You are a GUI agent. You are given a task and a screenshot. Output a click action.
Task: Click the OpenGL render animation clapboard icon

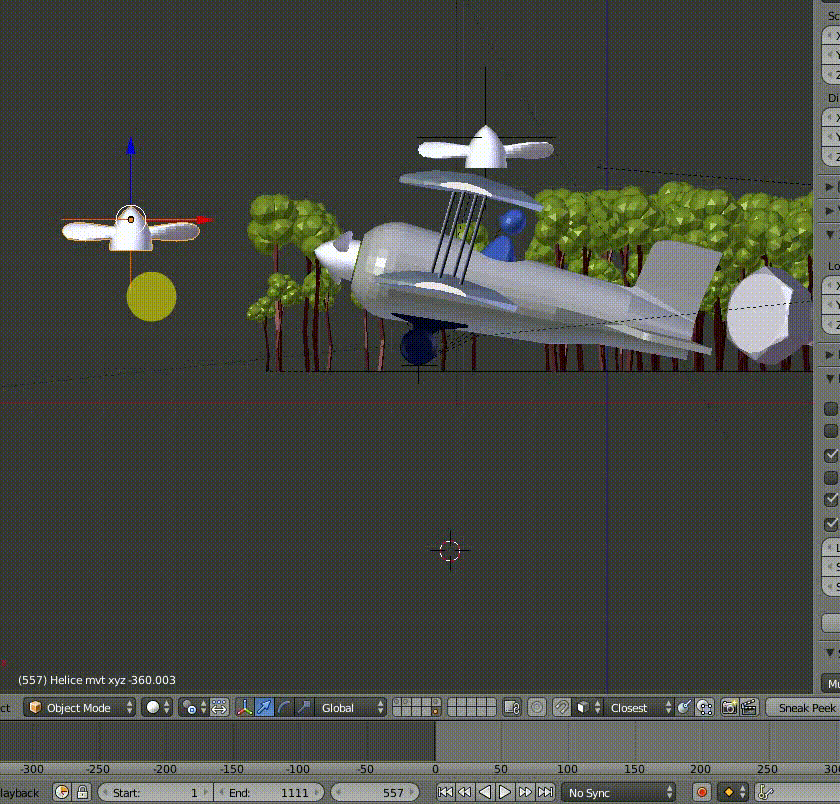tap(748, 707)
